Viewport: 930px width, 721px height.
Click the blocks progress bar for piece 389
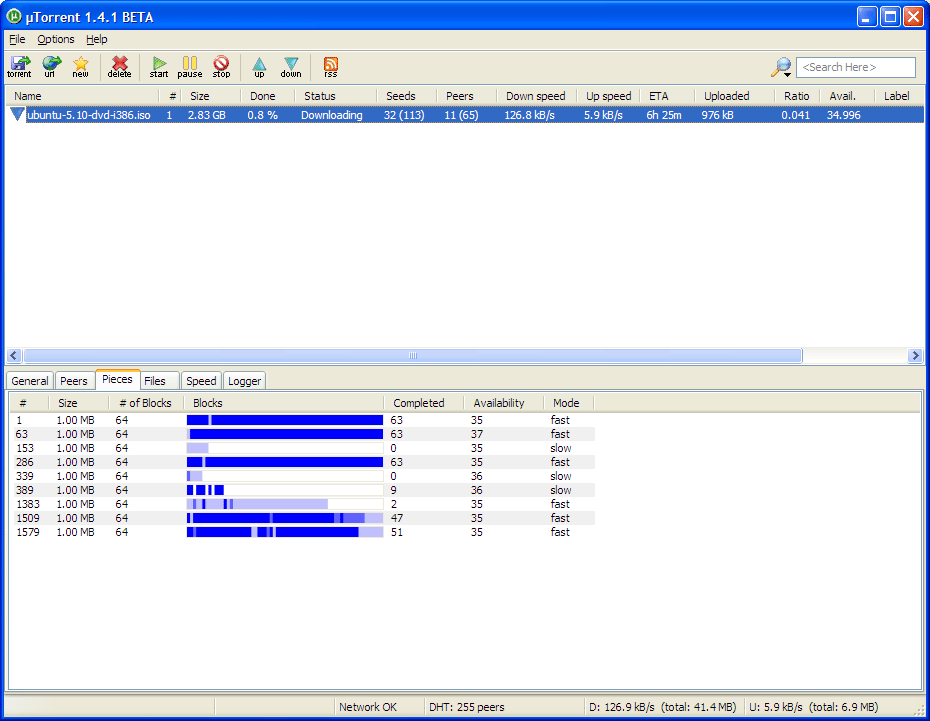(x=285, y=490)
